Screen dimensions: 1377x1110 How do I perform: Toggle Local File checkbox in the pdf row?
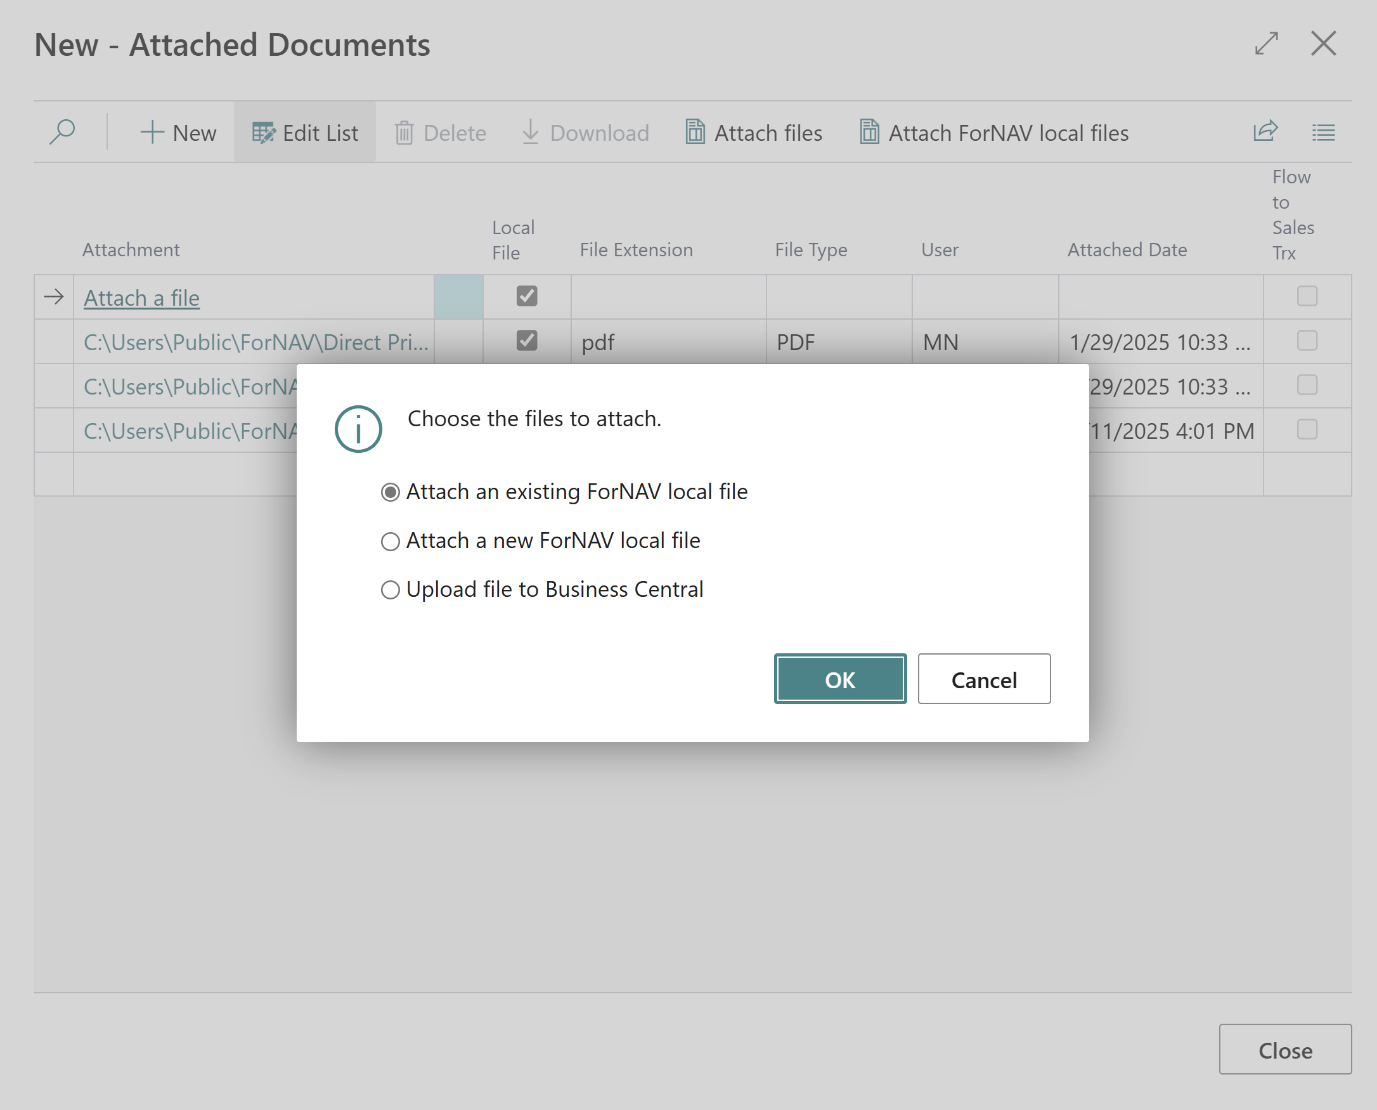point(527,340)
